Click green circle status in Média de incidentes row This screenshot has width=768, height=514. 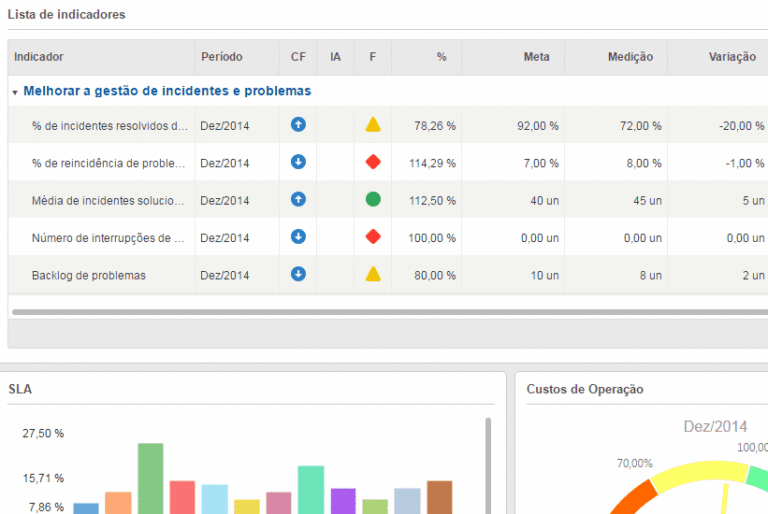[373, 199]
